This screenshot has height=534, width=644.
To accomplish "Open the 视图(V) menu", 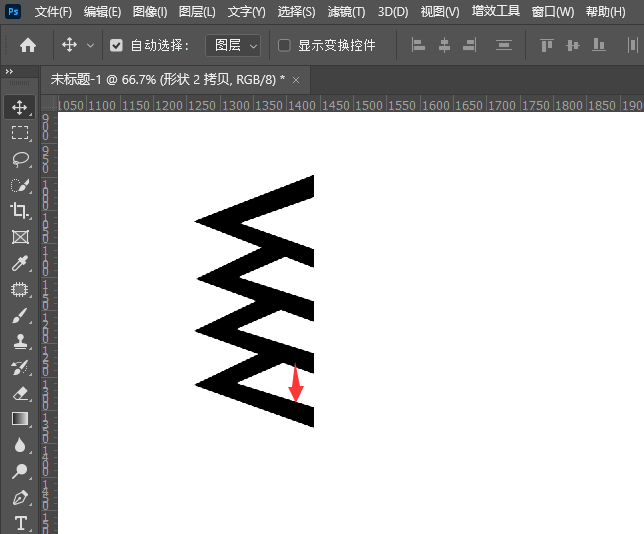I will (x=440, y=12).
